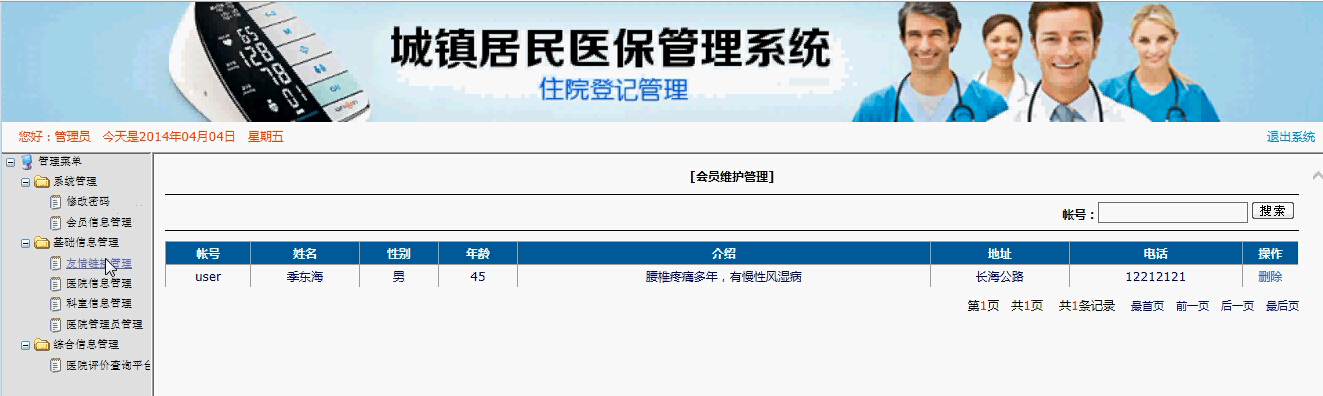Click the 综合信息管理 folder icon
This screenshot has height=396, width=1323.
point(42,345)
